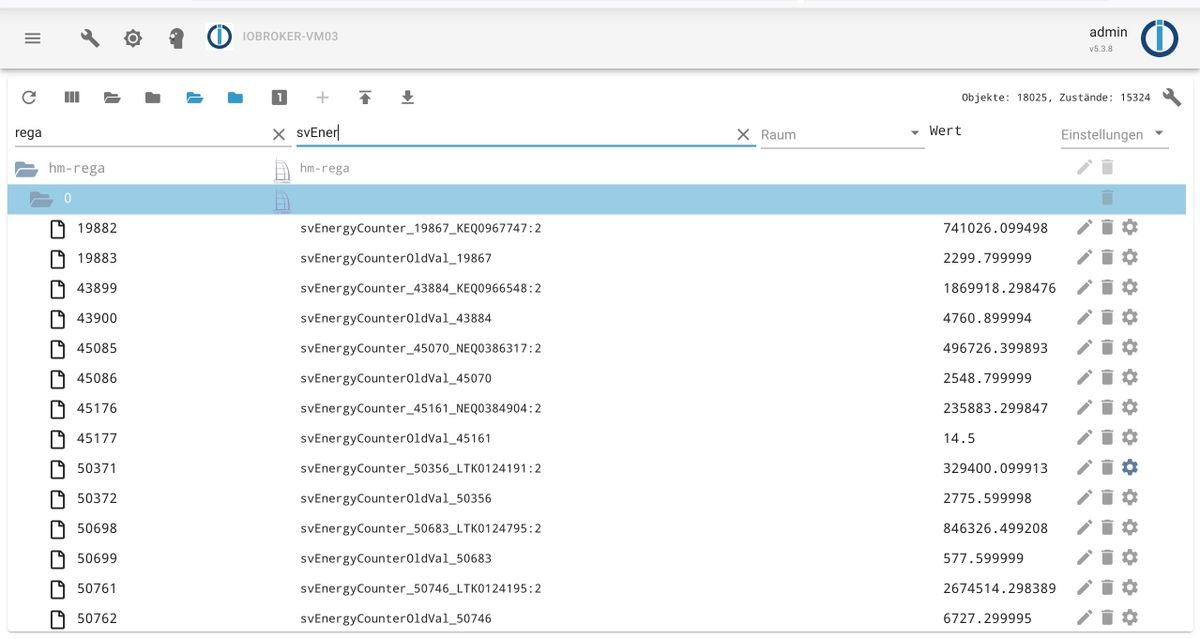Click value 741026.099498
Screen dimensions: 1200x639
995,228
